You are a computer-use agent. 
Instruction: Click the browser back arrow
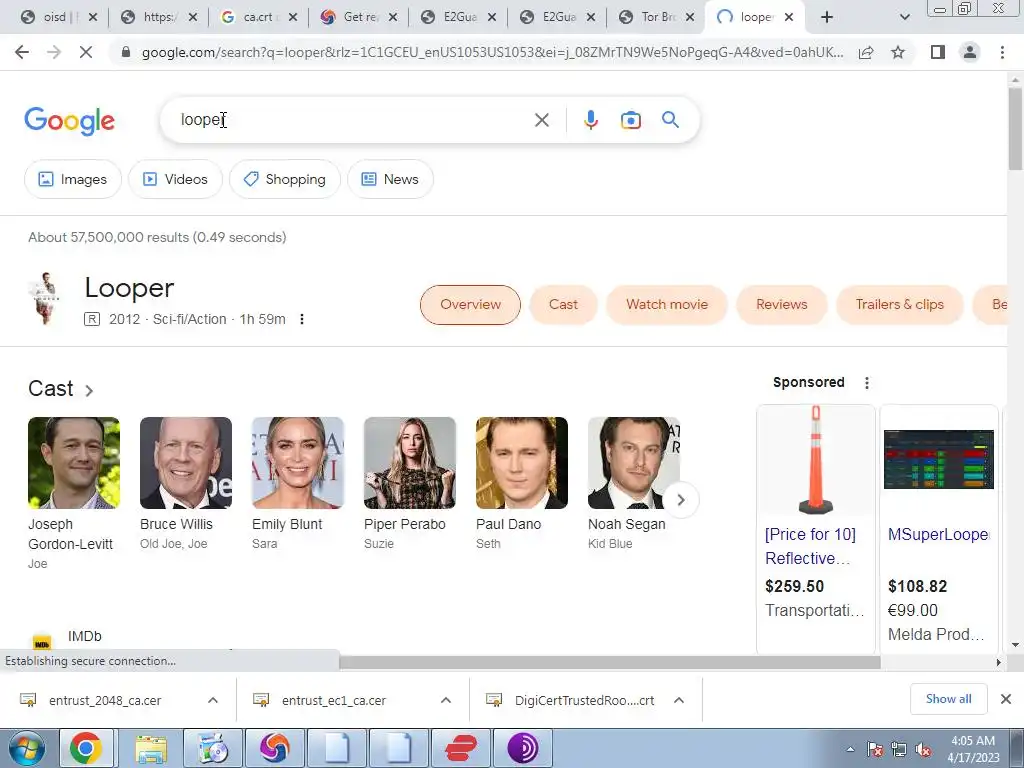tap(22, 52)
